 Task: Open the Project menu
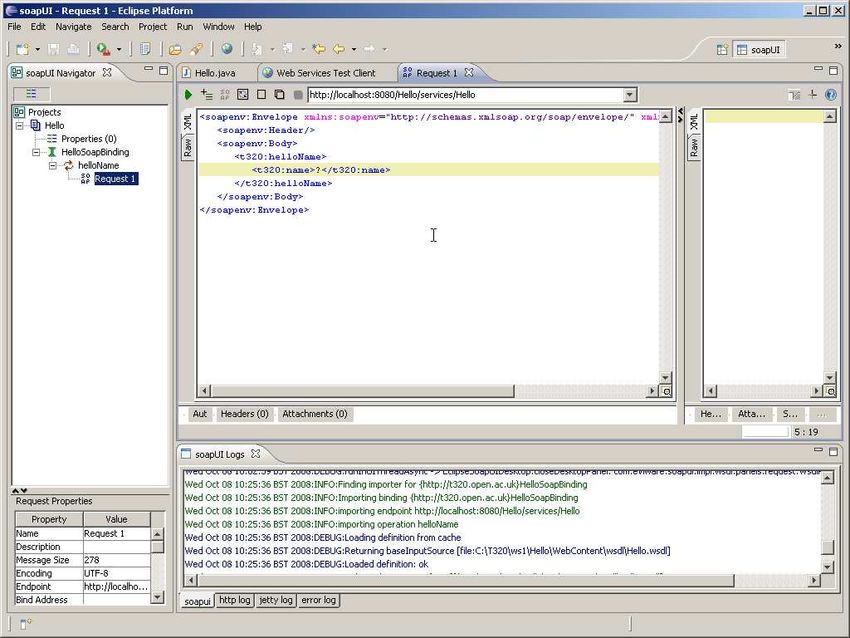coord(152,27)
